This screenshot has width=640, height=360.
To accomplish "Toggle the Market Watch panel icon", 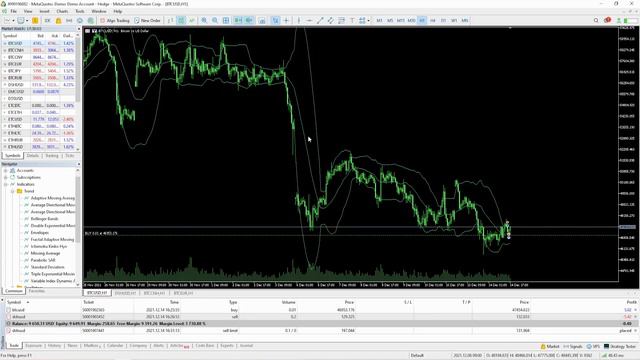I will point(36,20).
